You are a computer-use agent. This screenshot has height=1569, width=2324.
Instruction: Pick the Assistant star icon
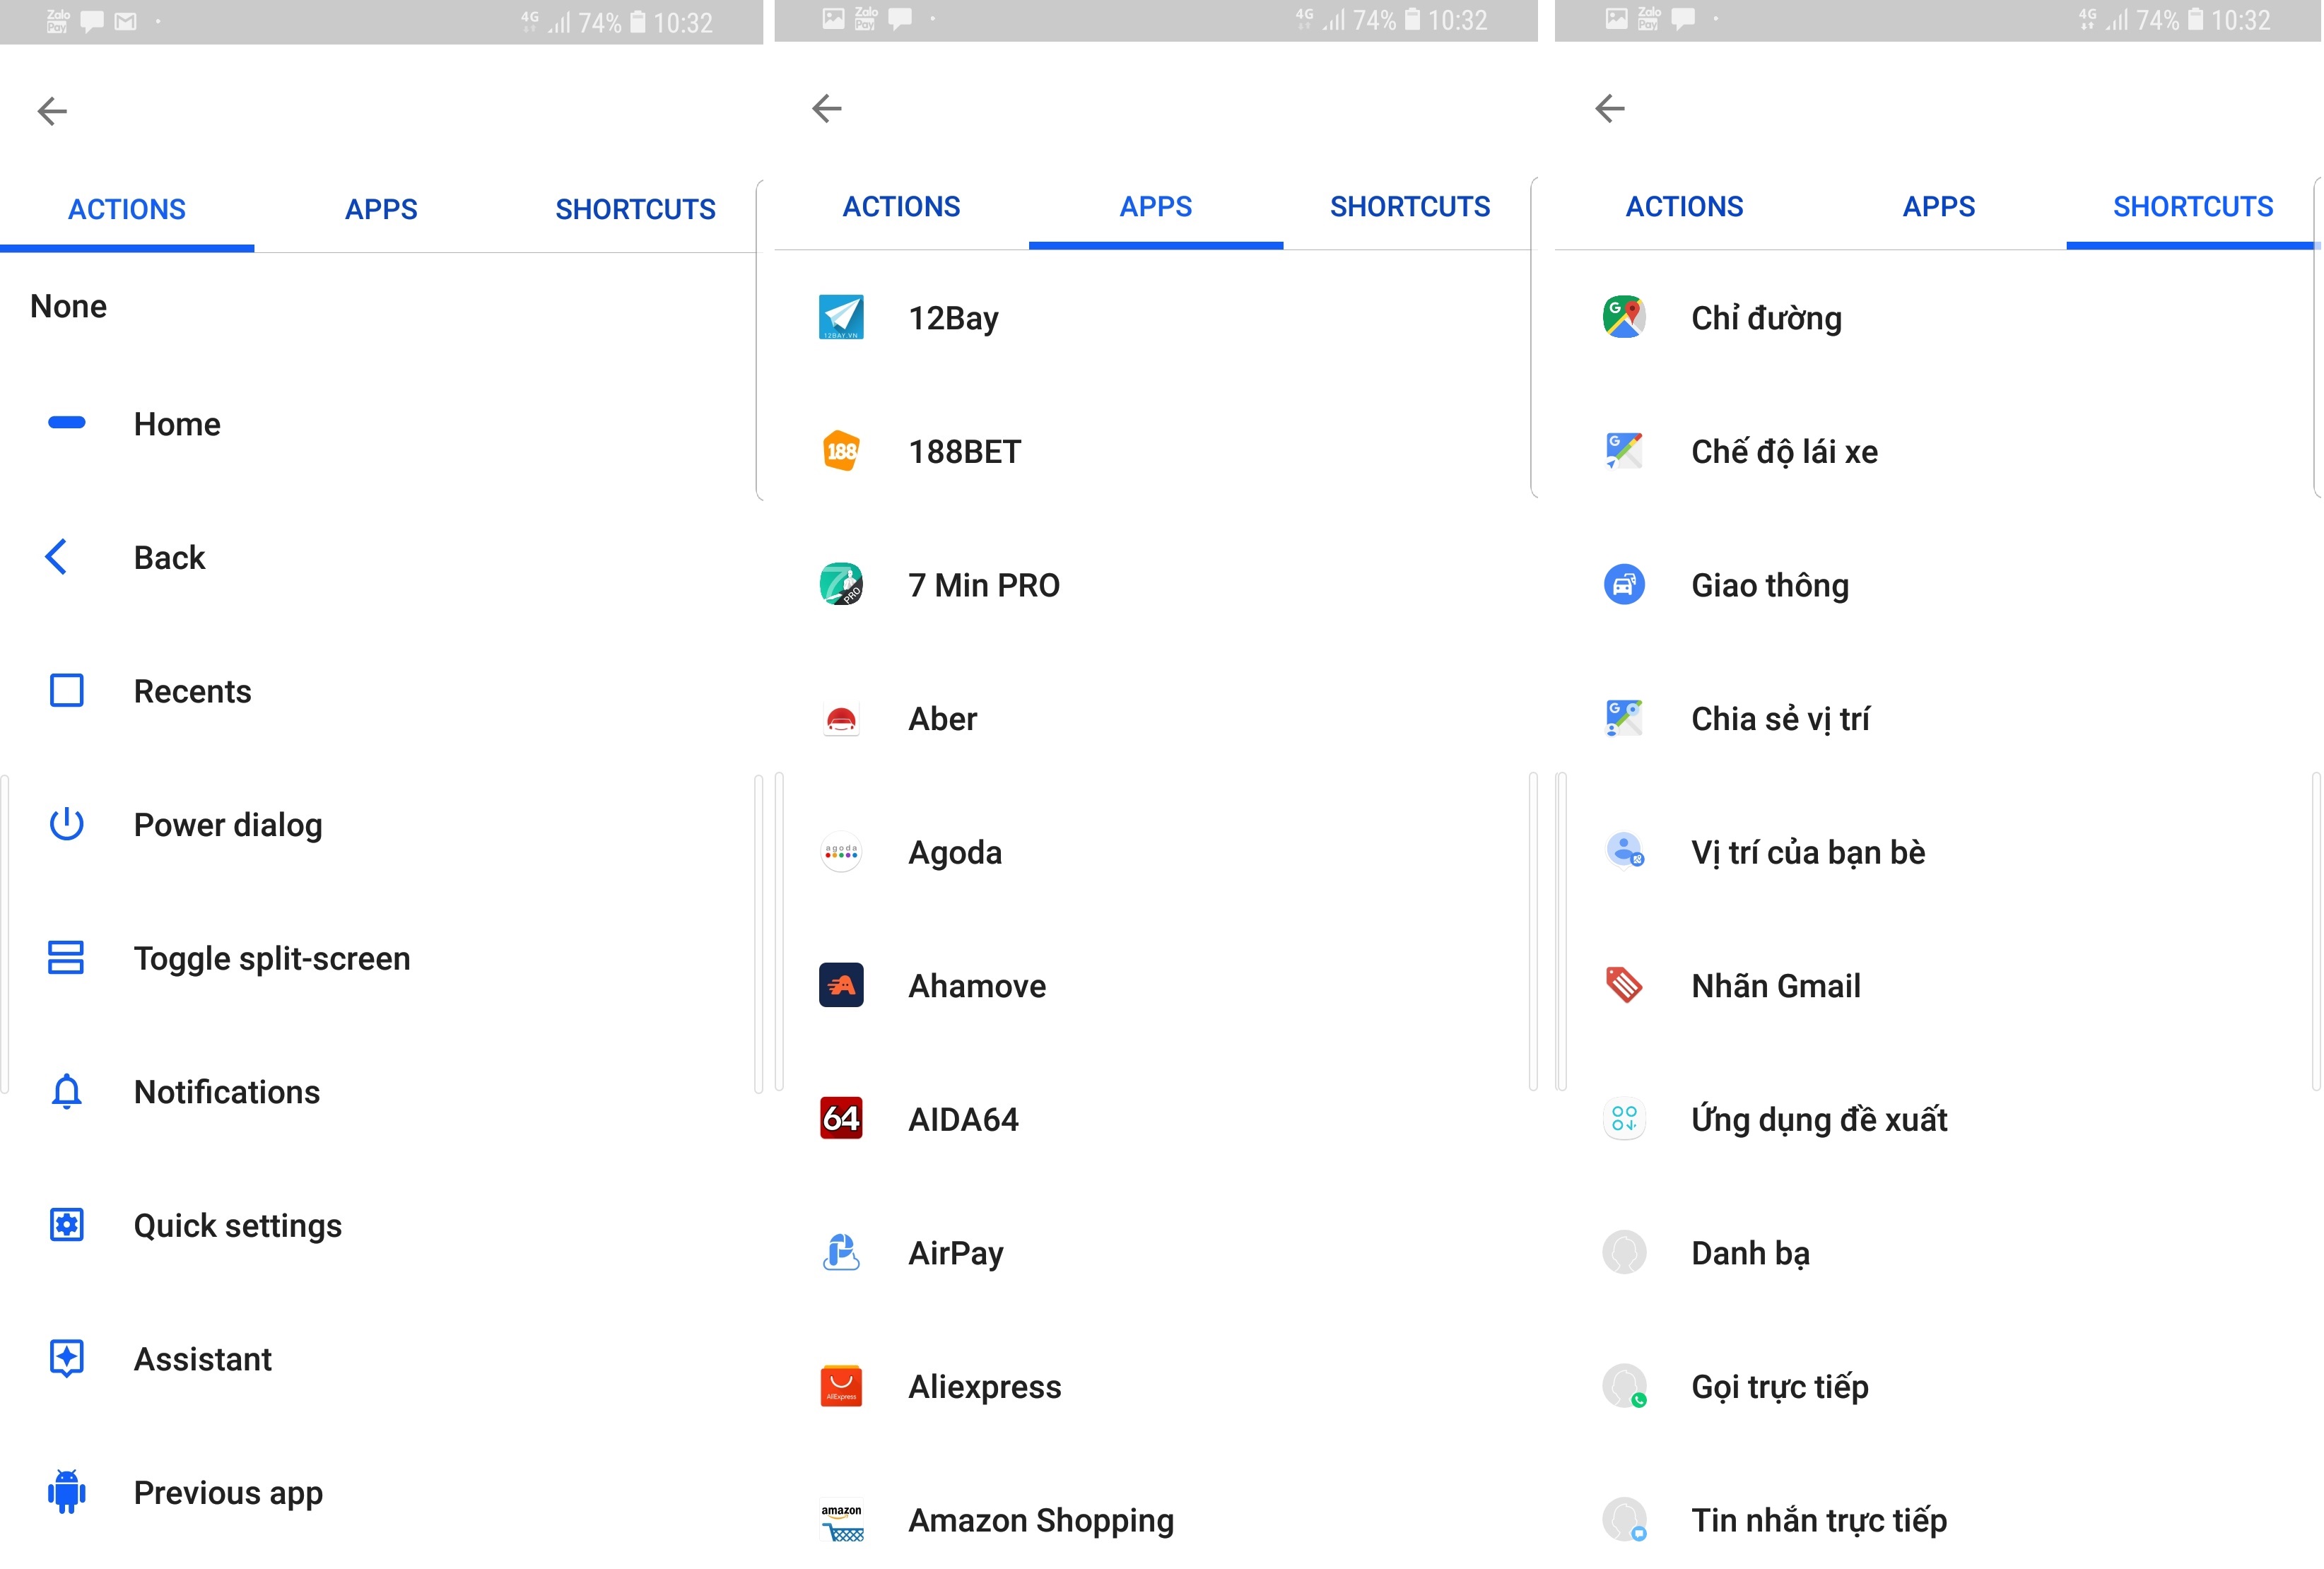(x=67, y=1358)
